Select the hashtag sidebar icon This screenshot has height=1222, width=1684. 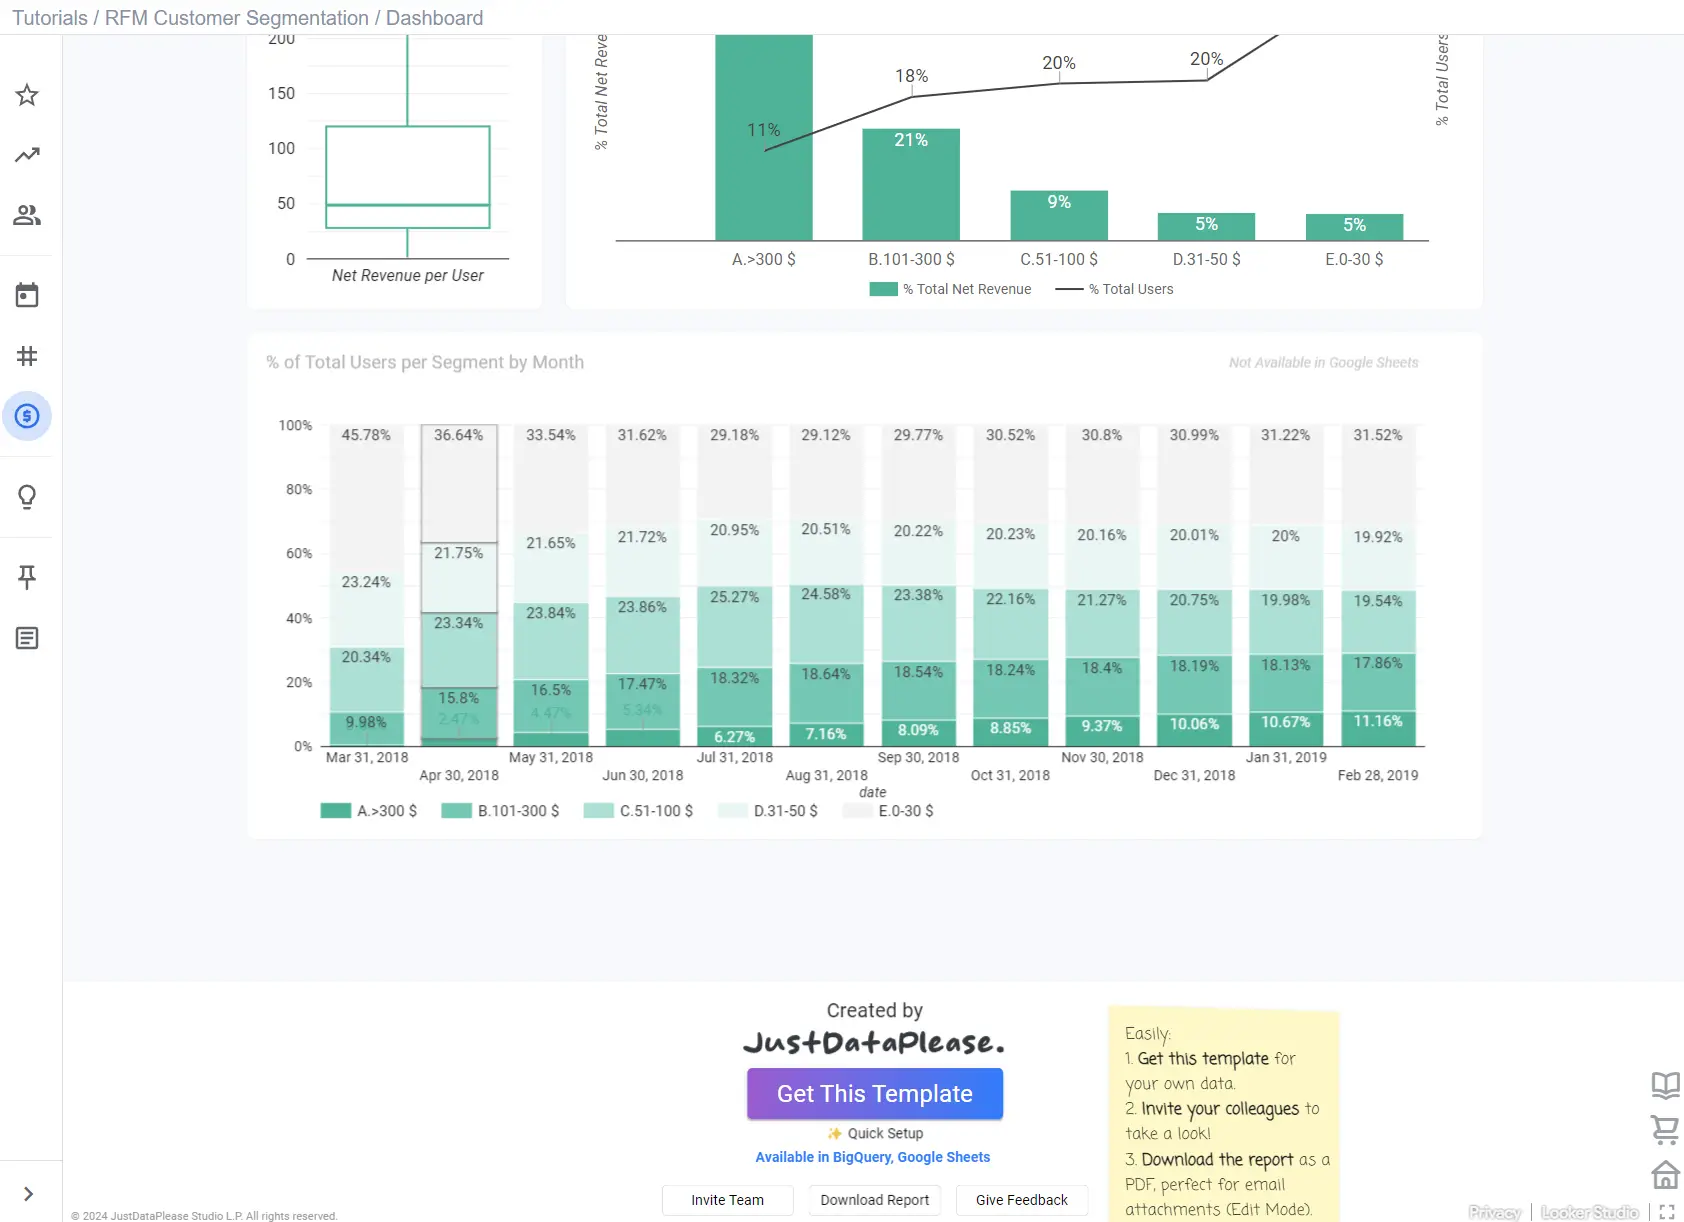(x=27, y=356)
